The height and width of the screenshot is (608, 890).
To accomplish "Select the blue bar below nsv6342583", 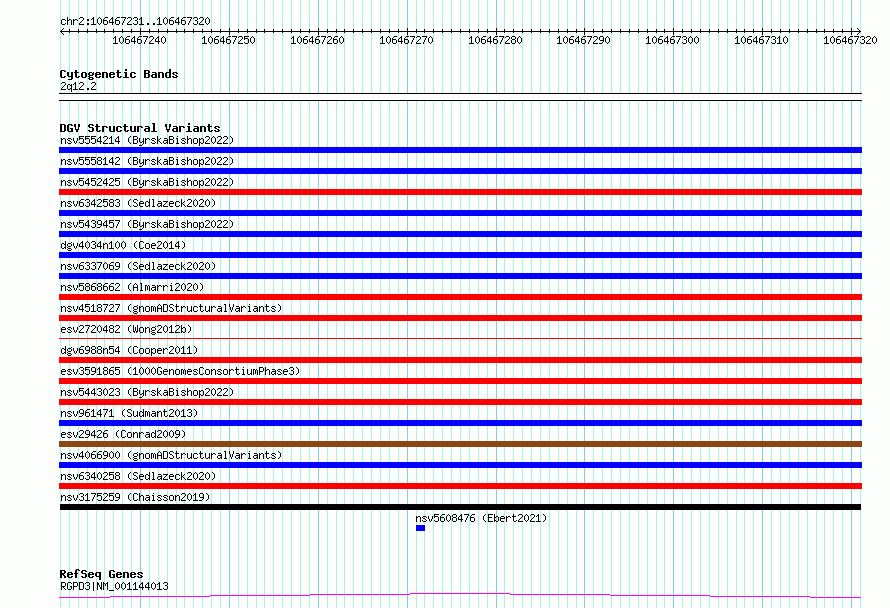I will click(460, 213).
